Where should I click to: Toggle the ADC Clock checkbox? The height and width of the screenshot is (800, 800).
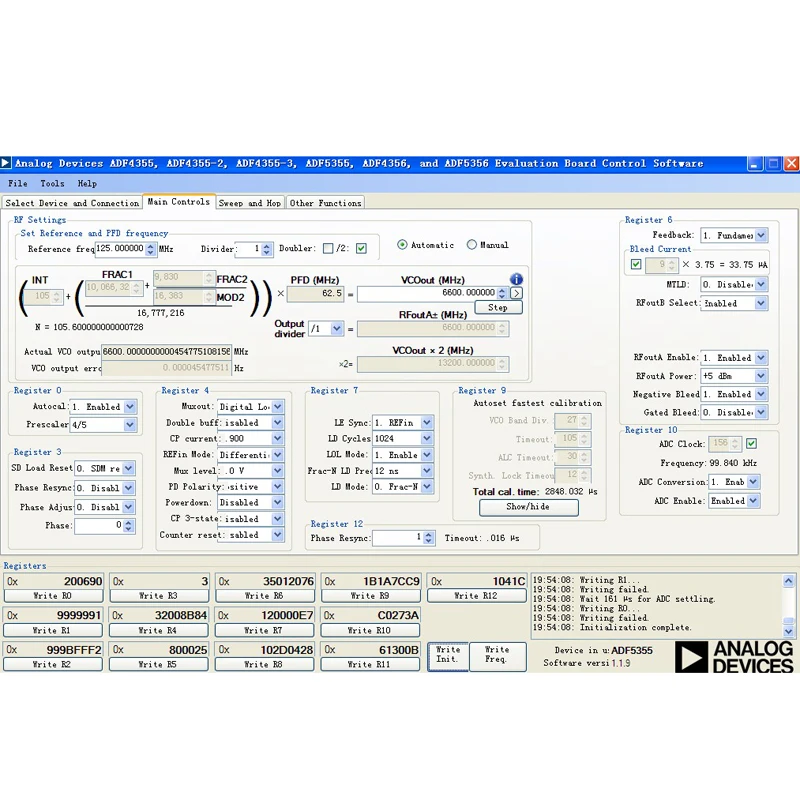point(751,443)
